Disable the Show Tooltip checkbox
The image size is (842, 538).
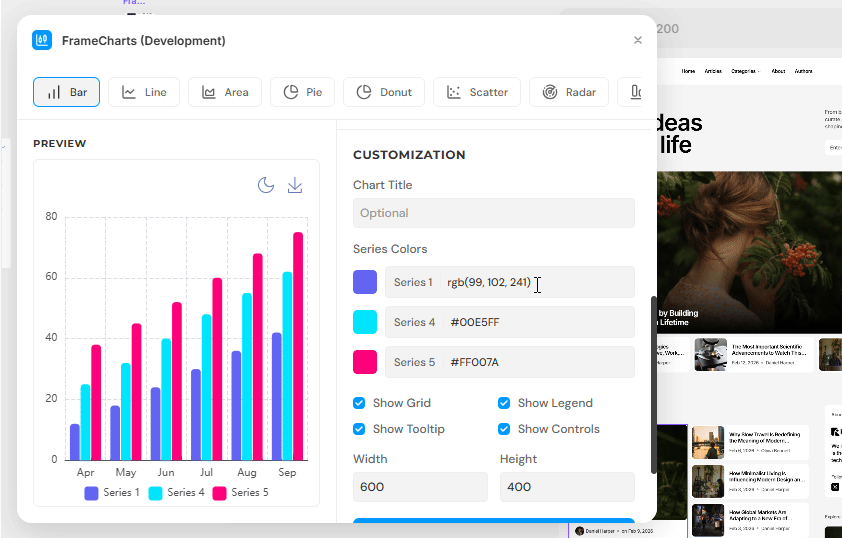coord(359,429)
